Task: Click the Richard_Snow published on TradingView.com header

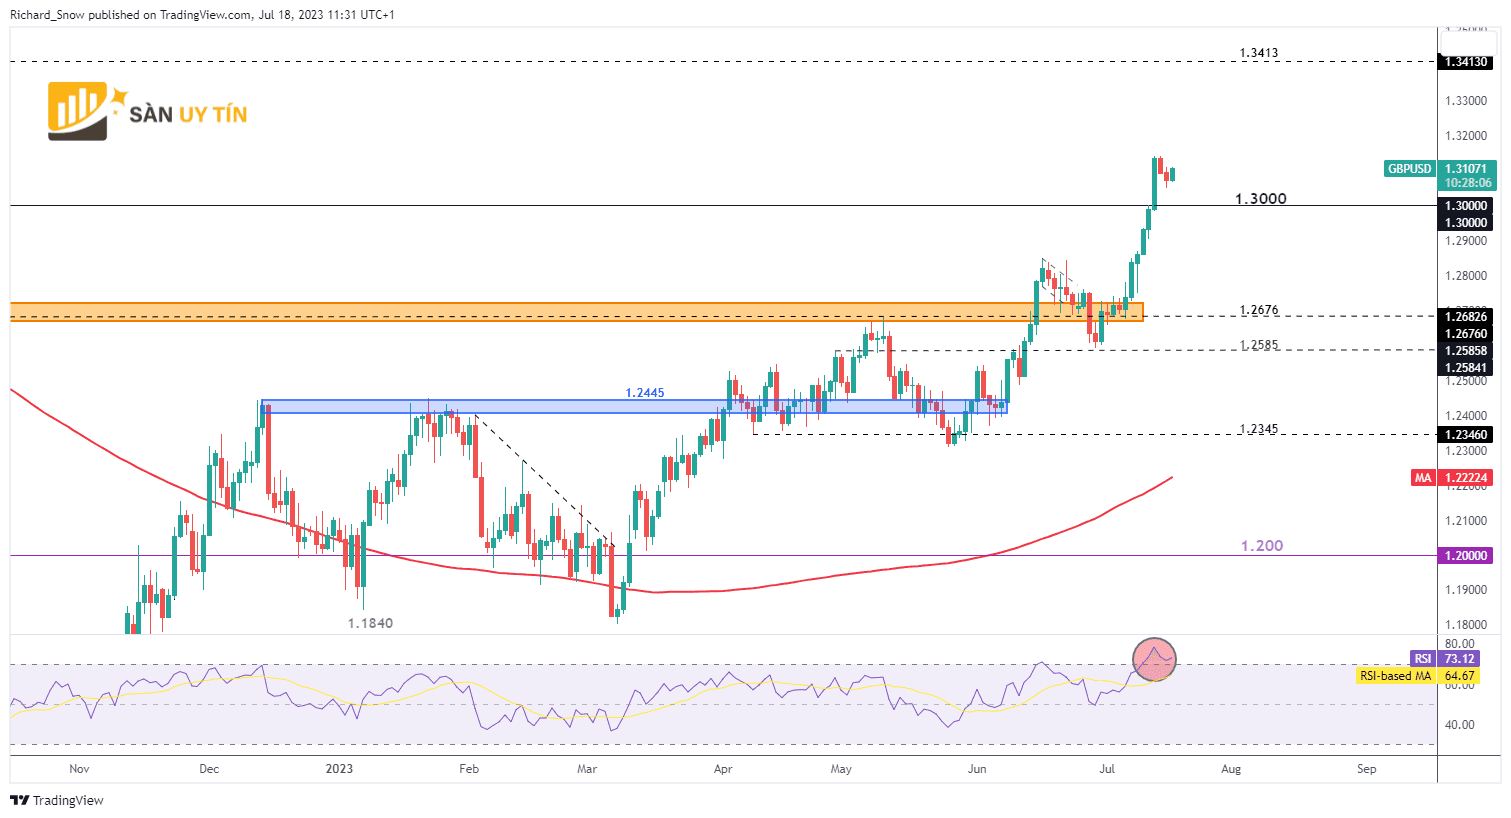Action: pos(202,15)
